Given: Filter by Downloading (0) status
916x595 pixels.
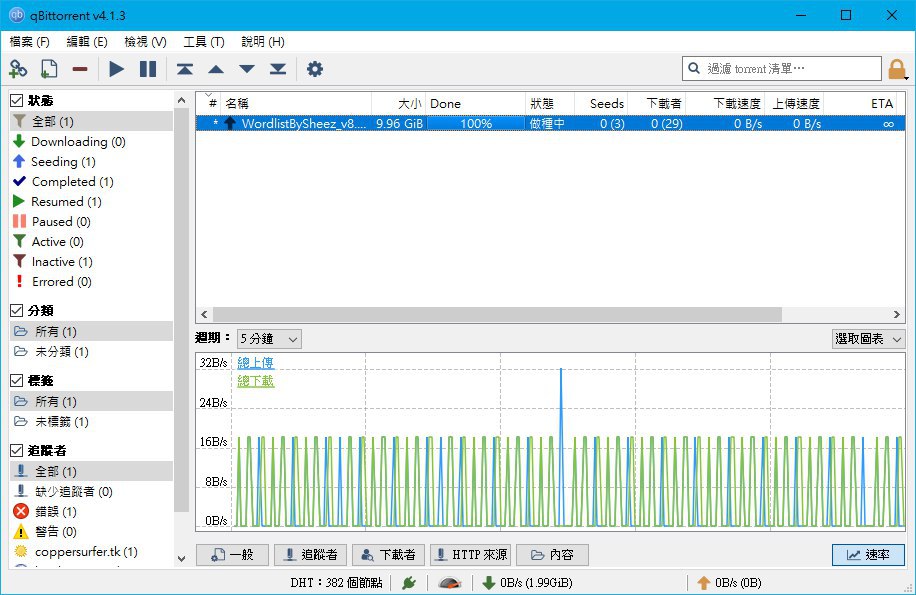Looking at the screenshot, I should [78, 141].
